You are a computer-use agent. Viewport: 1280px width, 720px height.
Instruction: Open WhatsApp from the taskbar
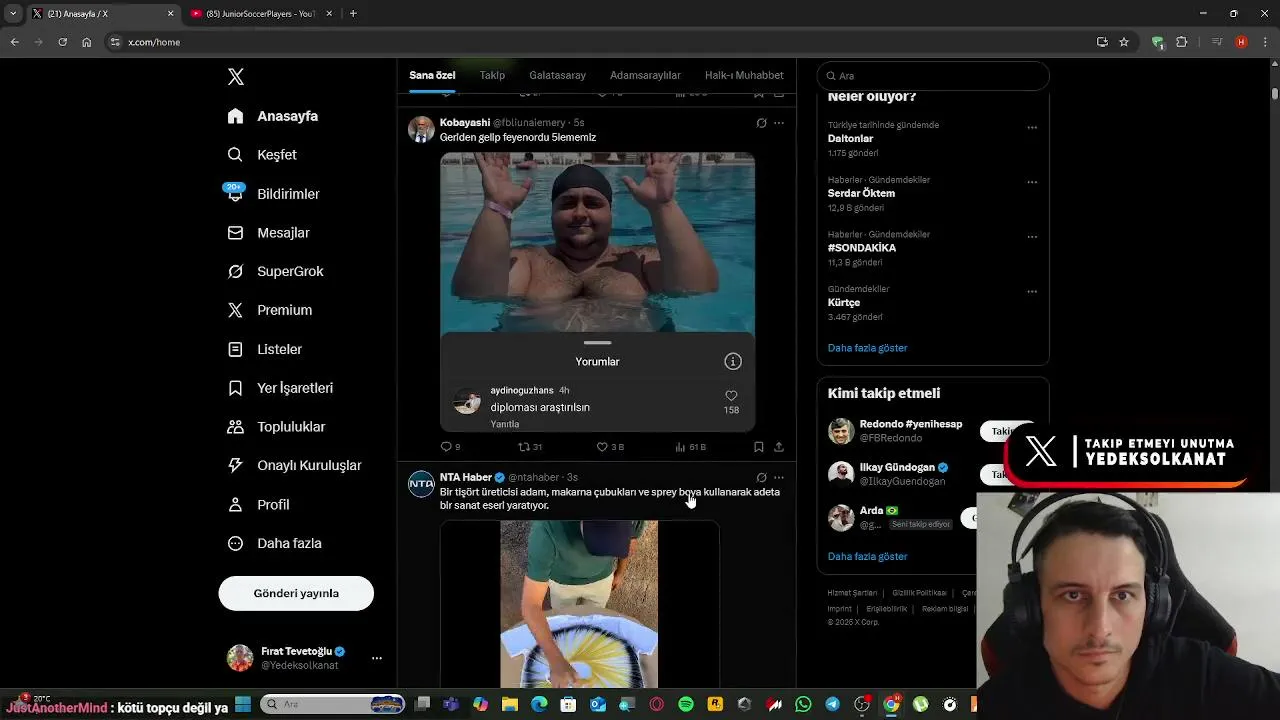pos(803,704)
